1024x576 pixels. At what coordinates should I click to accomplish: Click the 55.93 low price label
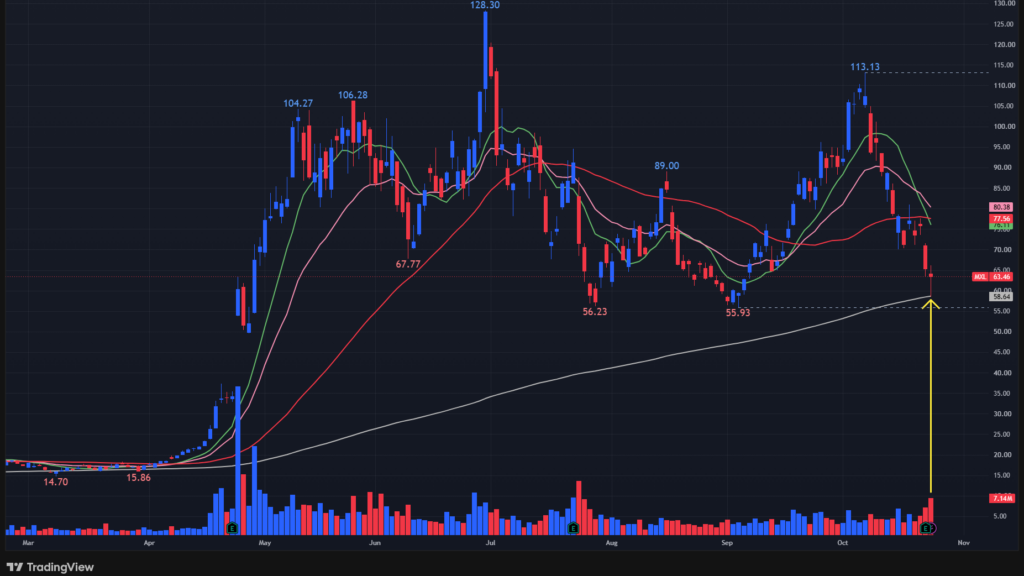pyautogui.click(x=738, y=312)
